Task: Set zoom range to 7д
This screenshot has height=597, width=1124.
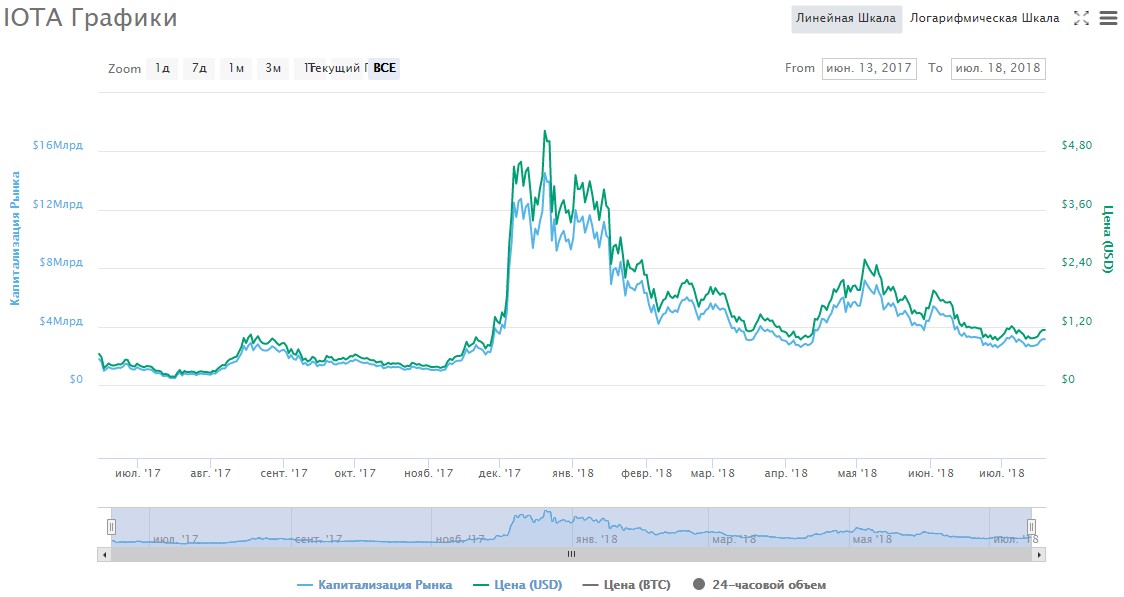Action: [x=199, y=68]
